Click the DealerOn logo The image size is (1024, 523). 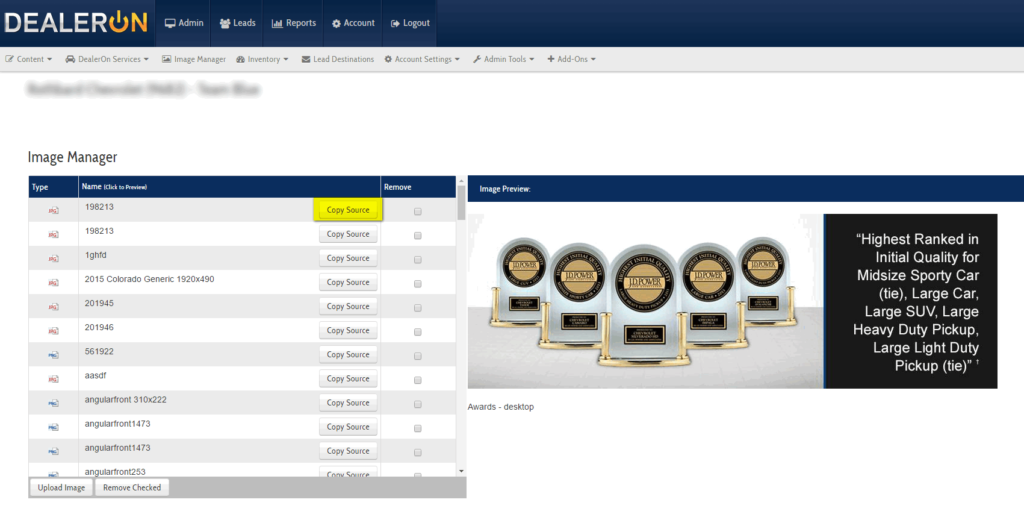[x=76, y=23]
